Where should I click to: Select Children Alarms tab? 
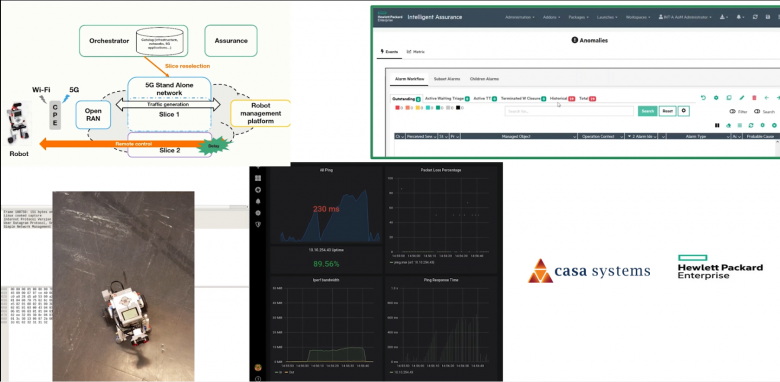click(x=484, y=79)
